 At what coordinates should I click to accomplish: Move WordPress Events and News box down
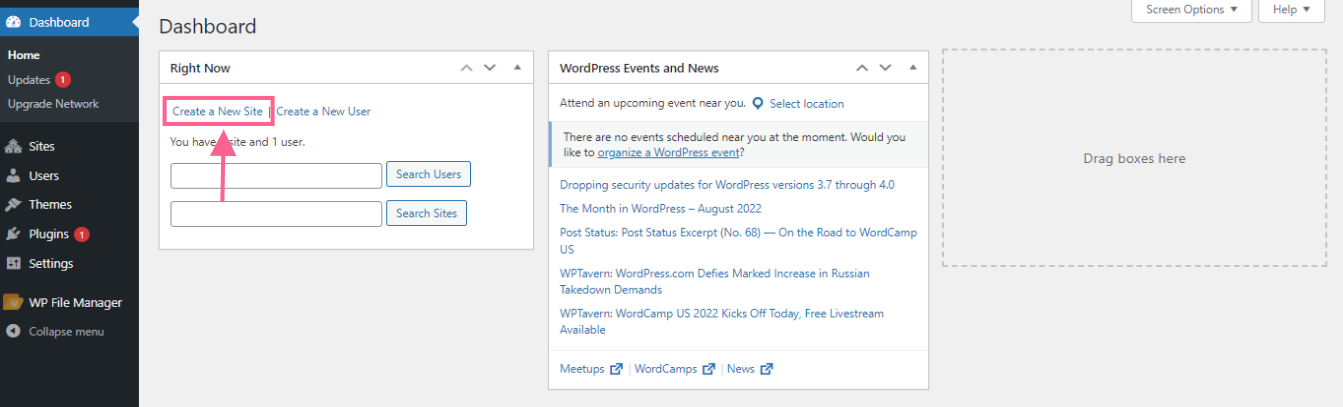pos(886,68)
